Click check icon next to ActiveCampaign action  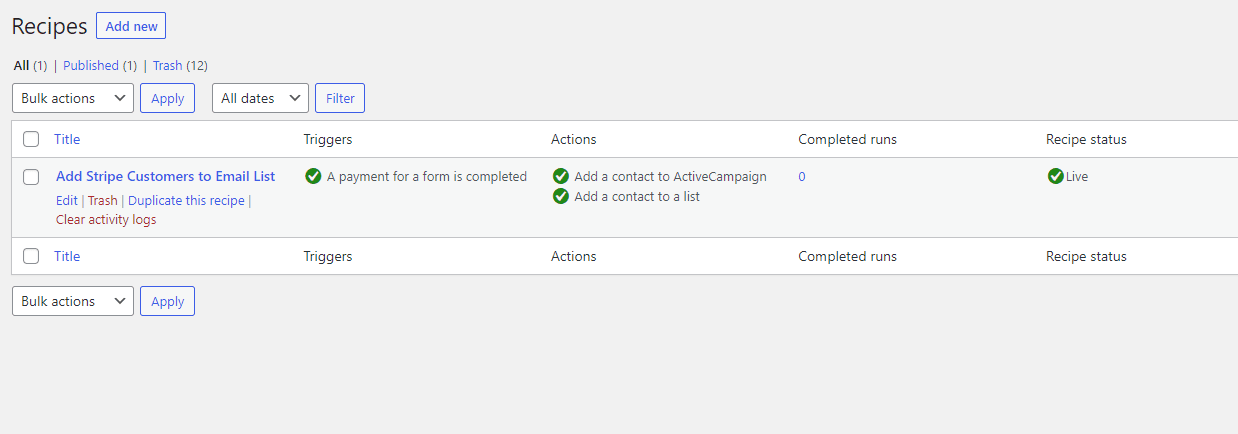point(560,177)
